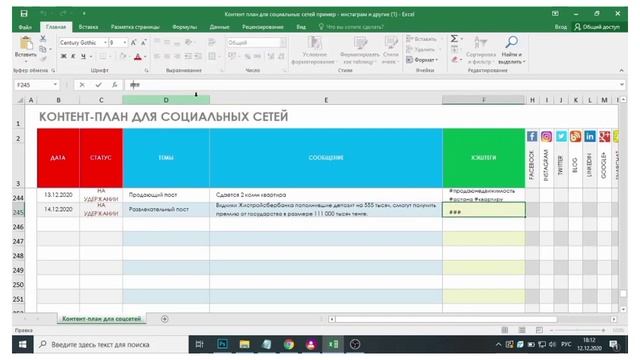Click the fill color bucket icon
The image size is (640, 360).
[122, 57]
